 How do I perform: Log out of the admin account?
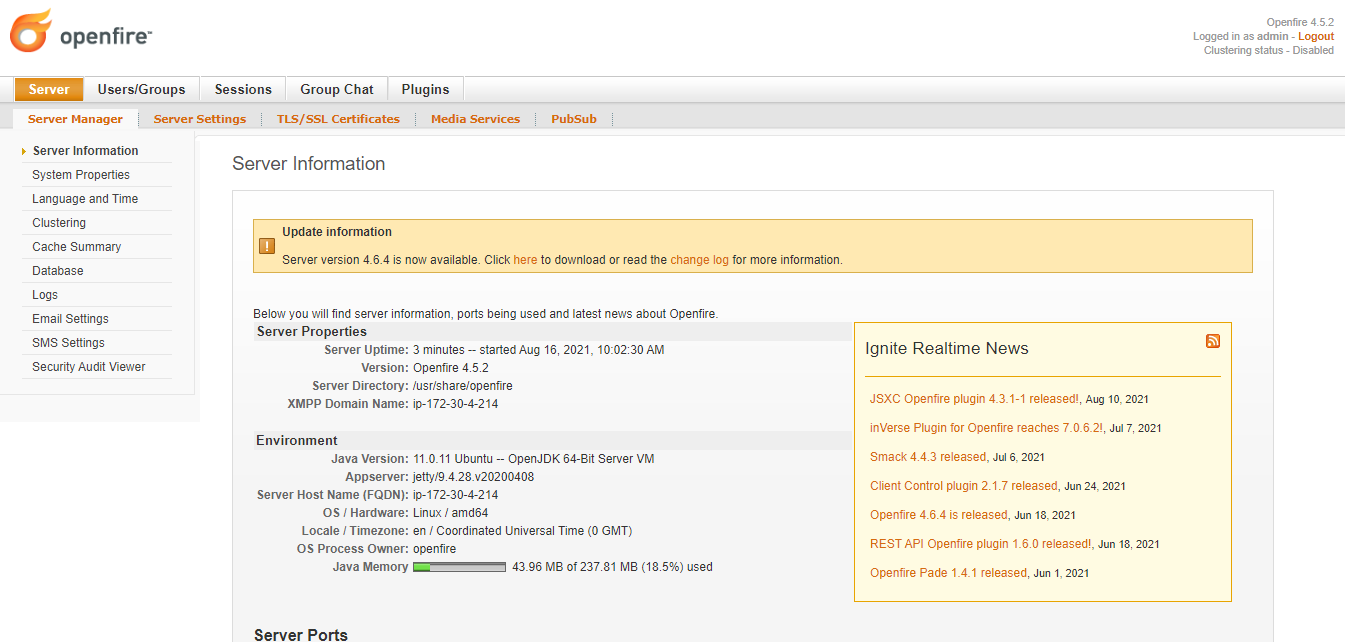pos(1315,36)
